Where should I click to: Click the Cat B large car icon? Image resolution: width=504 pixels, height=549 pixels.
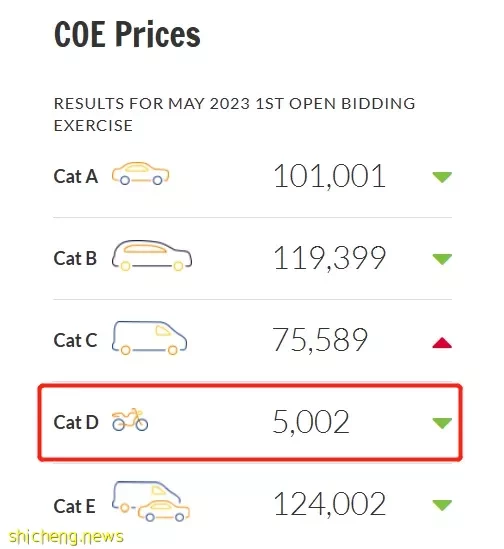pos(152,256)
